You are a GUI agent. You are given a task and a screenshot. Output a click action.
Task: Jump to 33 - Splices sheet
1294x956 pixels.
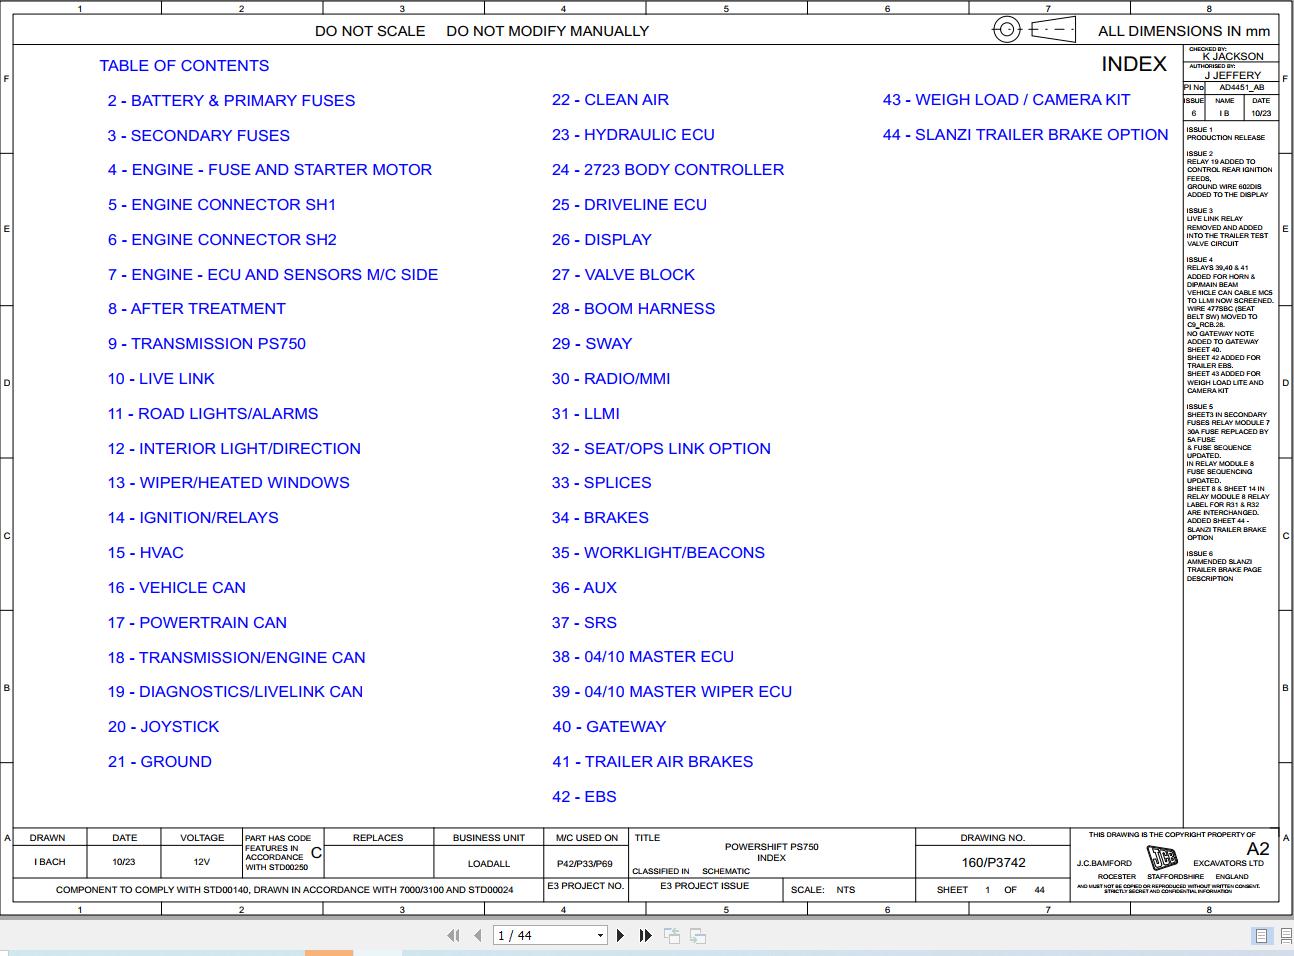click(601, 483)
